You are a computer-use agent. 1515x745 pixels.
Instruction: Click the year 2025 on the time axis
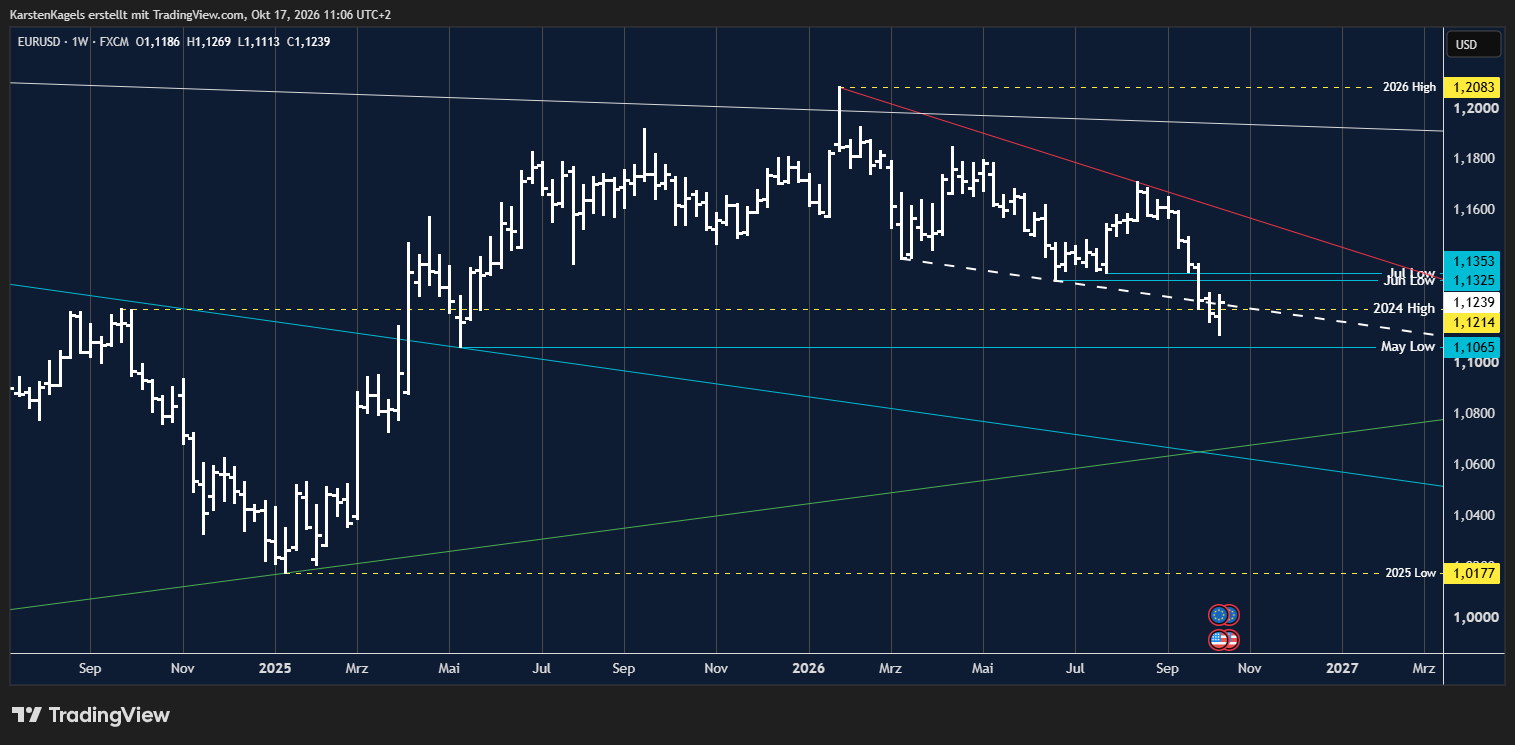click(274, 666)
